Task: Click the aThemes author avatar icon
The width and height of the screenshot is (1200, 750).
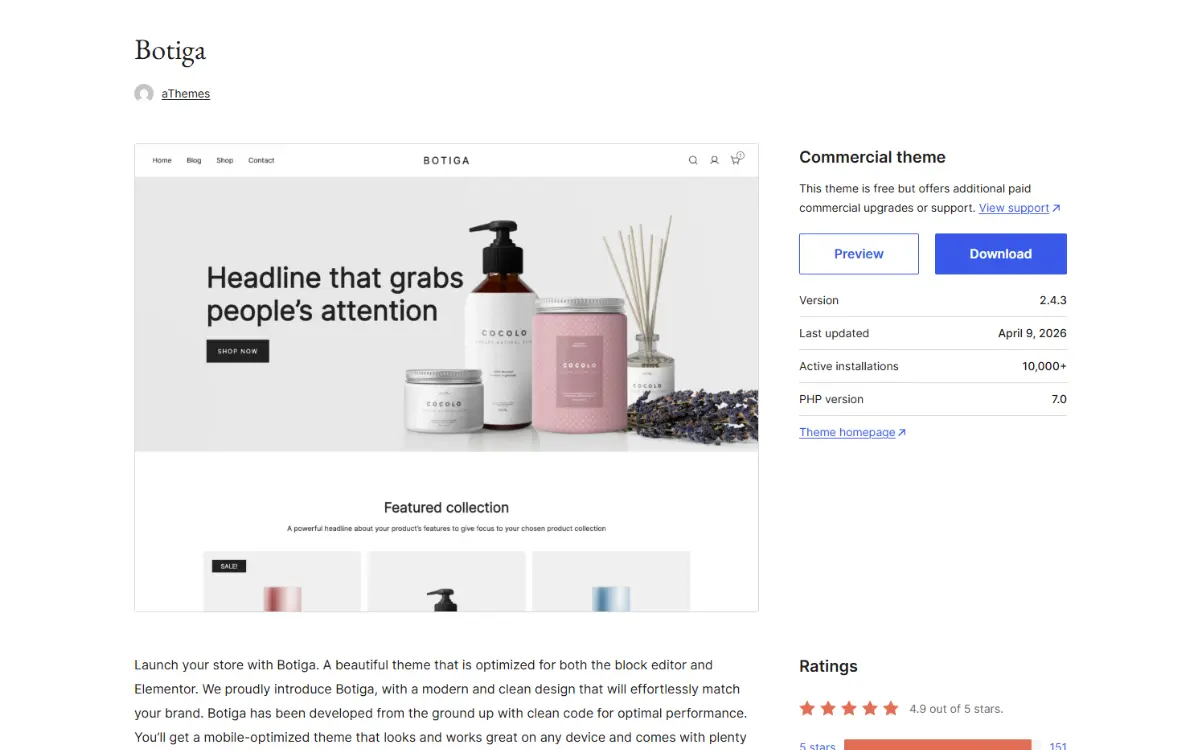Action: coord(144,94)
